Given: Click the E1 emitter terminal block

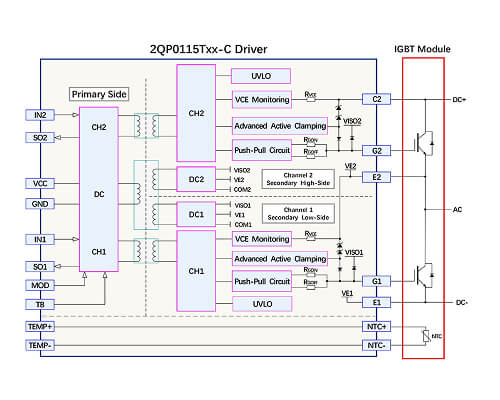Looking at the screenshot, I should coord(376,303).
